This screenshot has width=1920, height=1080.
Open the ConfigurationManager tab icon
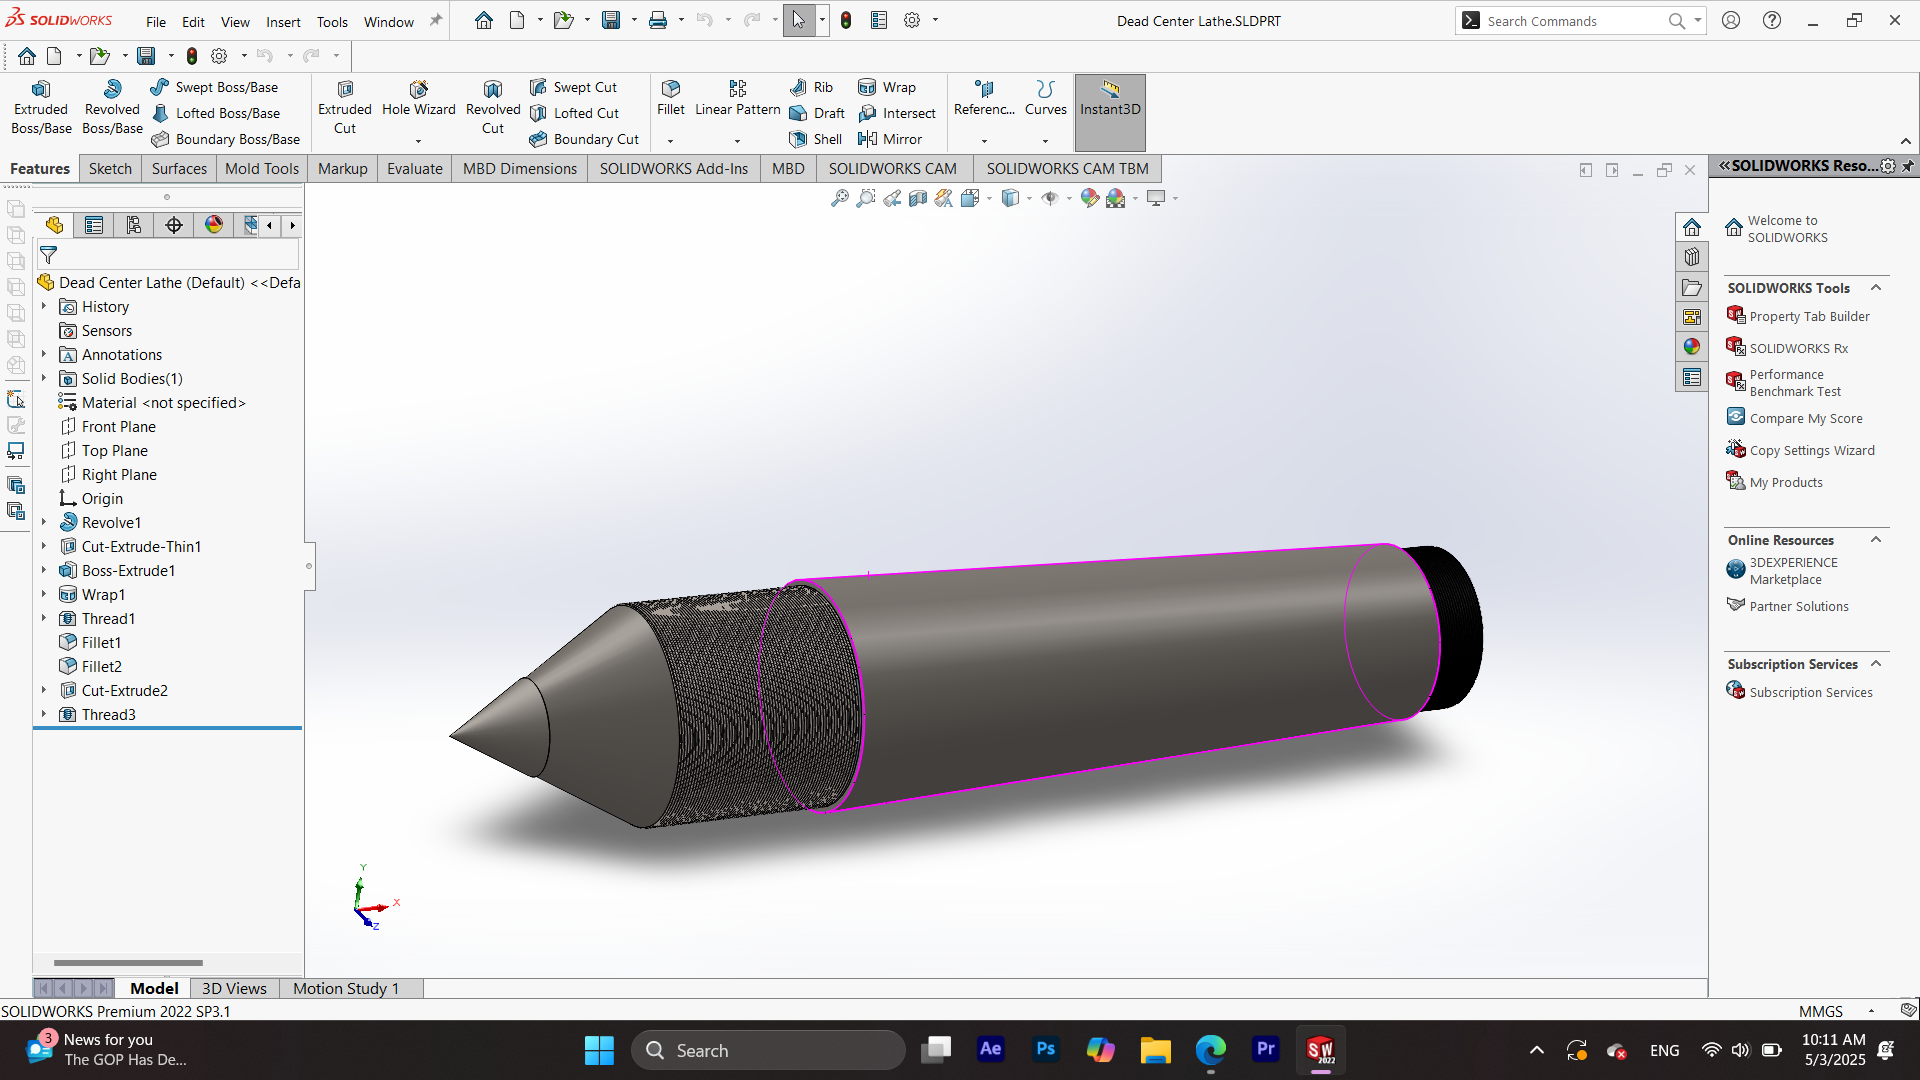tap(134, 226)
